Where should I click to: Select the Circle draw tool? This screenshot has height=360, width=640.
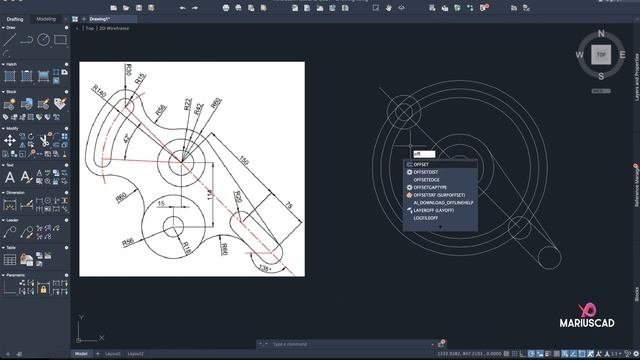43,40
